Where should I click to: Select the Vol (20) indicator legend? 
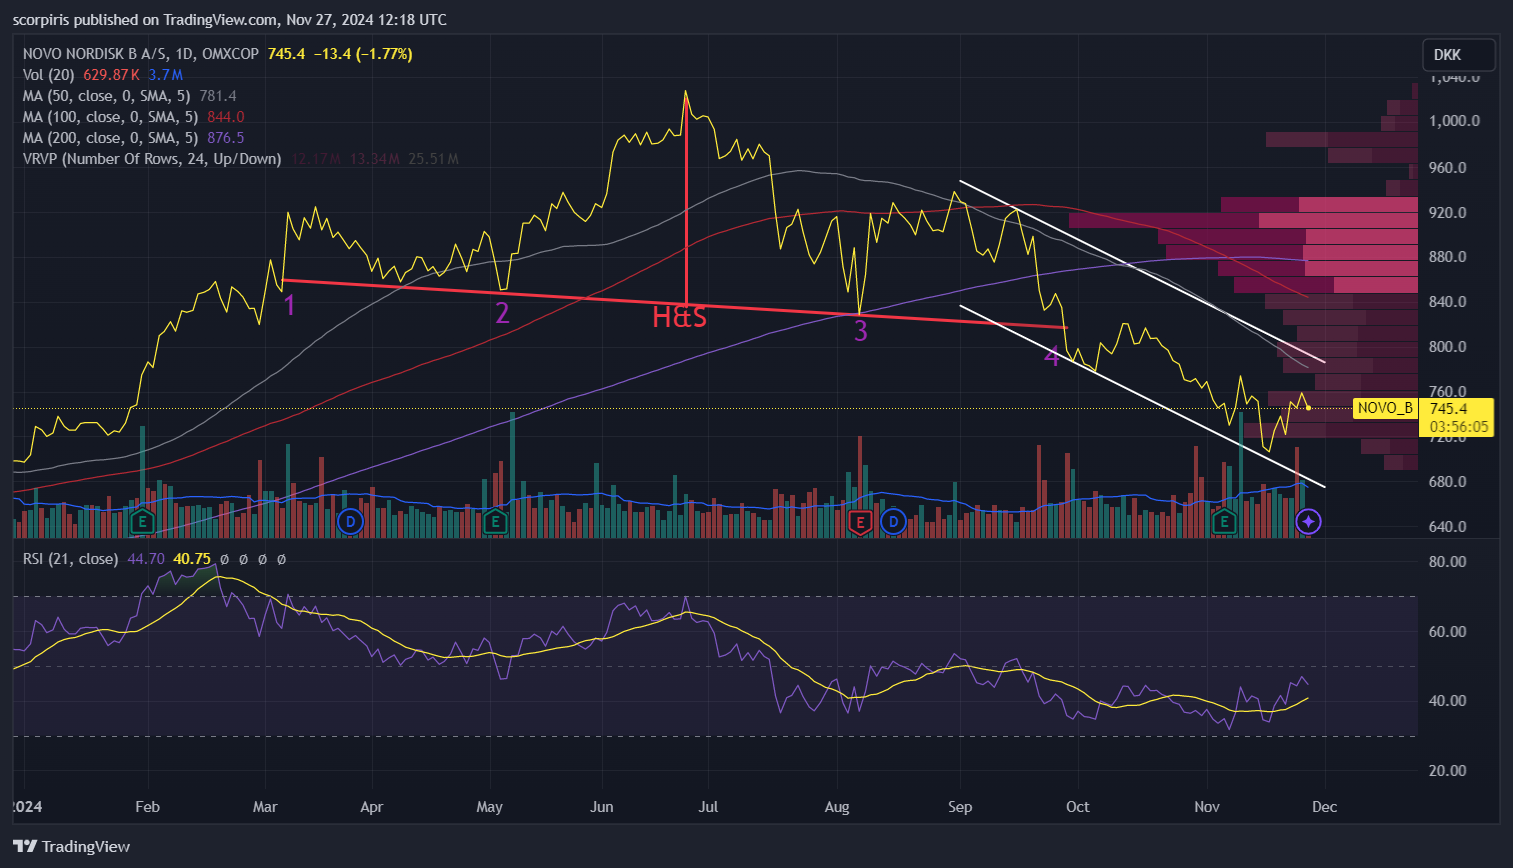(x=48, y=75)
